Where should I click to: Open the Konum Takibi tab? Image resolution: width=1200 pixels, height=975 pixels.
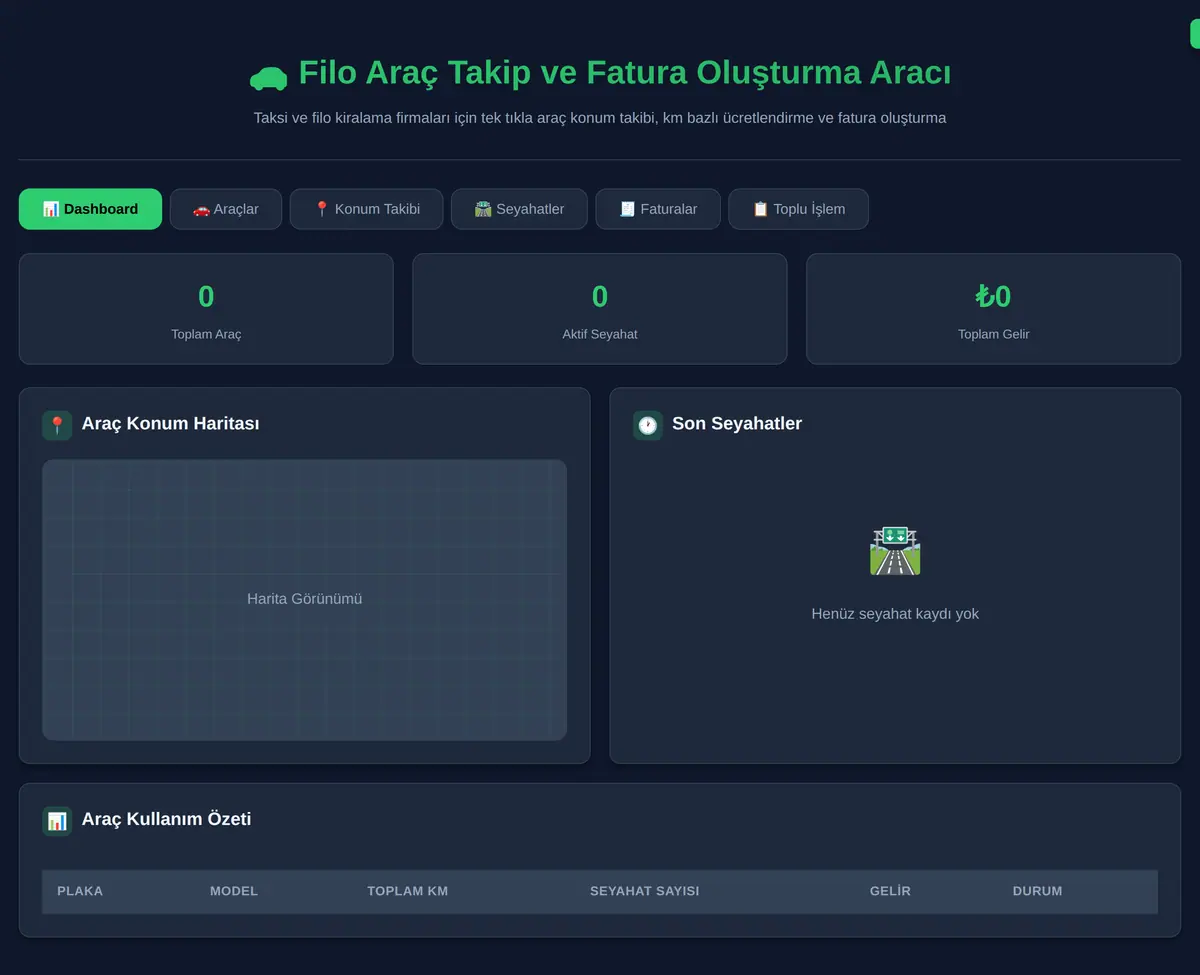(x=366, y=209)
